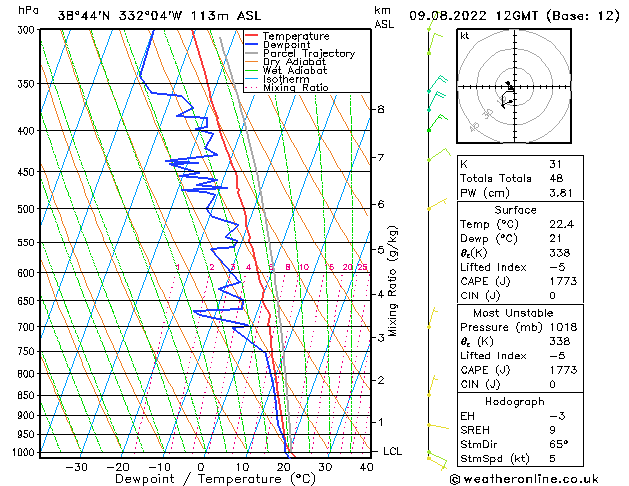Click the 'SREH' row label
The height and width of the screenshot is (486, 629).
pyautogui.click(x=475, y=430)
